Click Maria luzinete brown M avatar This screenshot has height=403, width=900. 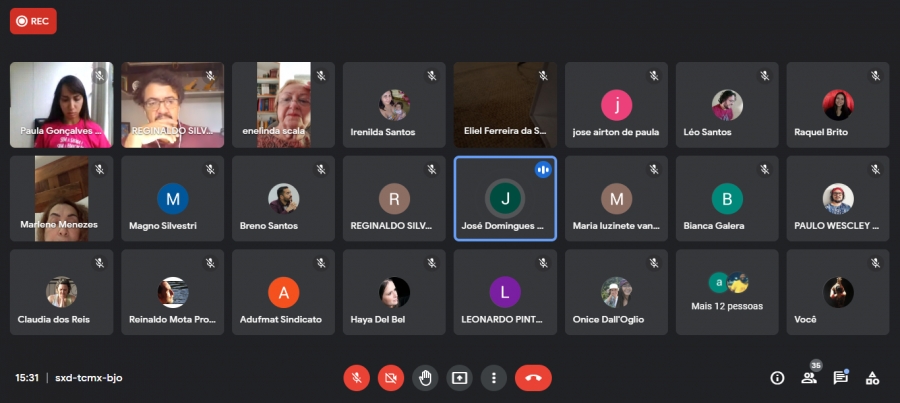pos(616,199)
